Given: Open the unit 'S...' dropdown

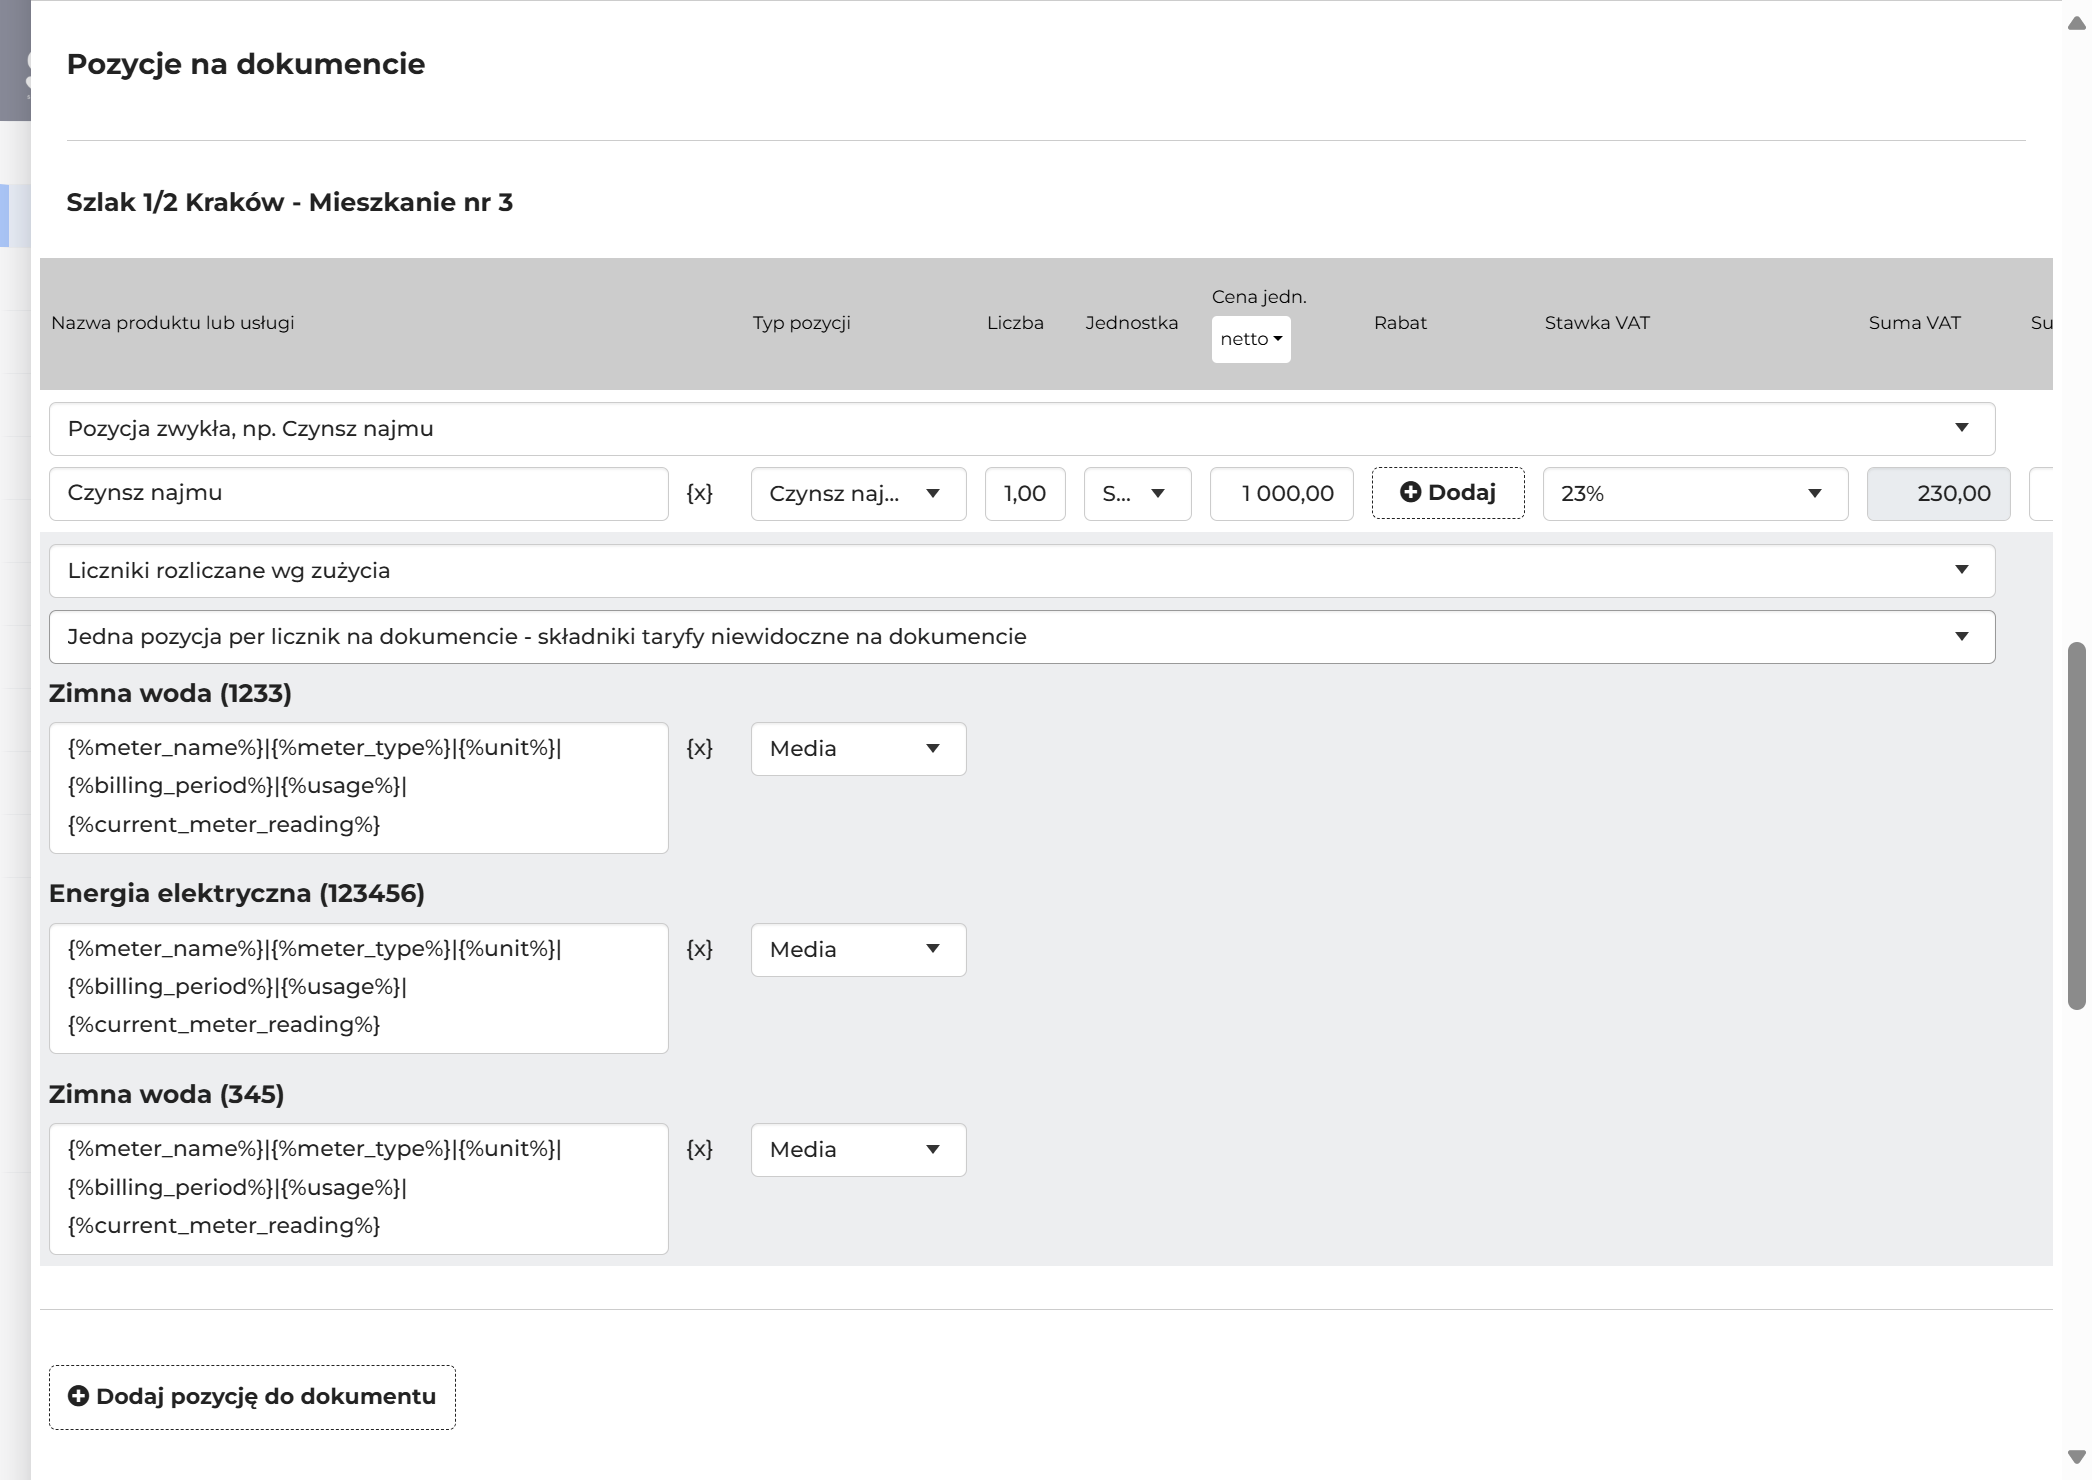Looking at the screenshot, I should tap(1137, 493).
